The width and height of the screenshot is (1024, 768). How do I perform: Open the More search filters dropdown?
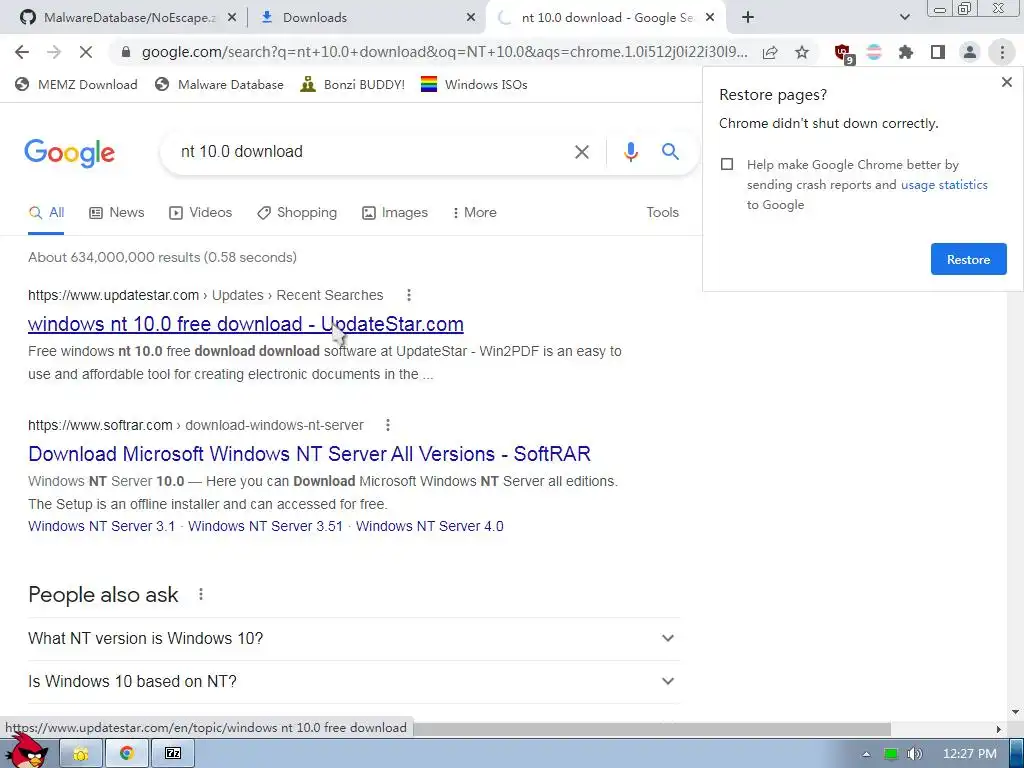tap(474, 212)
